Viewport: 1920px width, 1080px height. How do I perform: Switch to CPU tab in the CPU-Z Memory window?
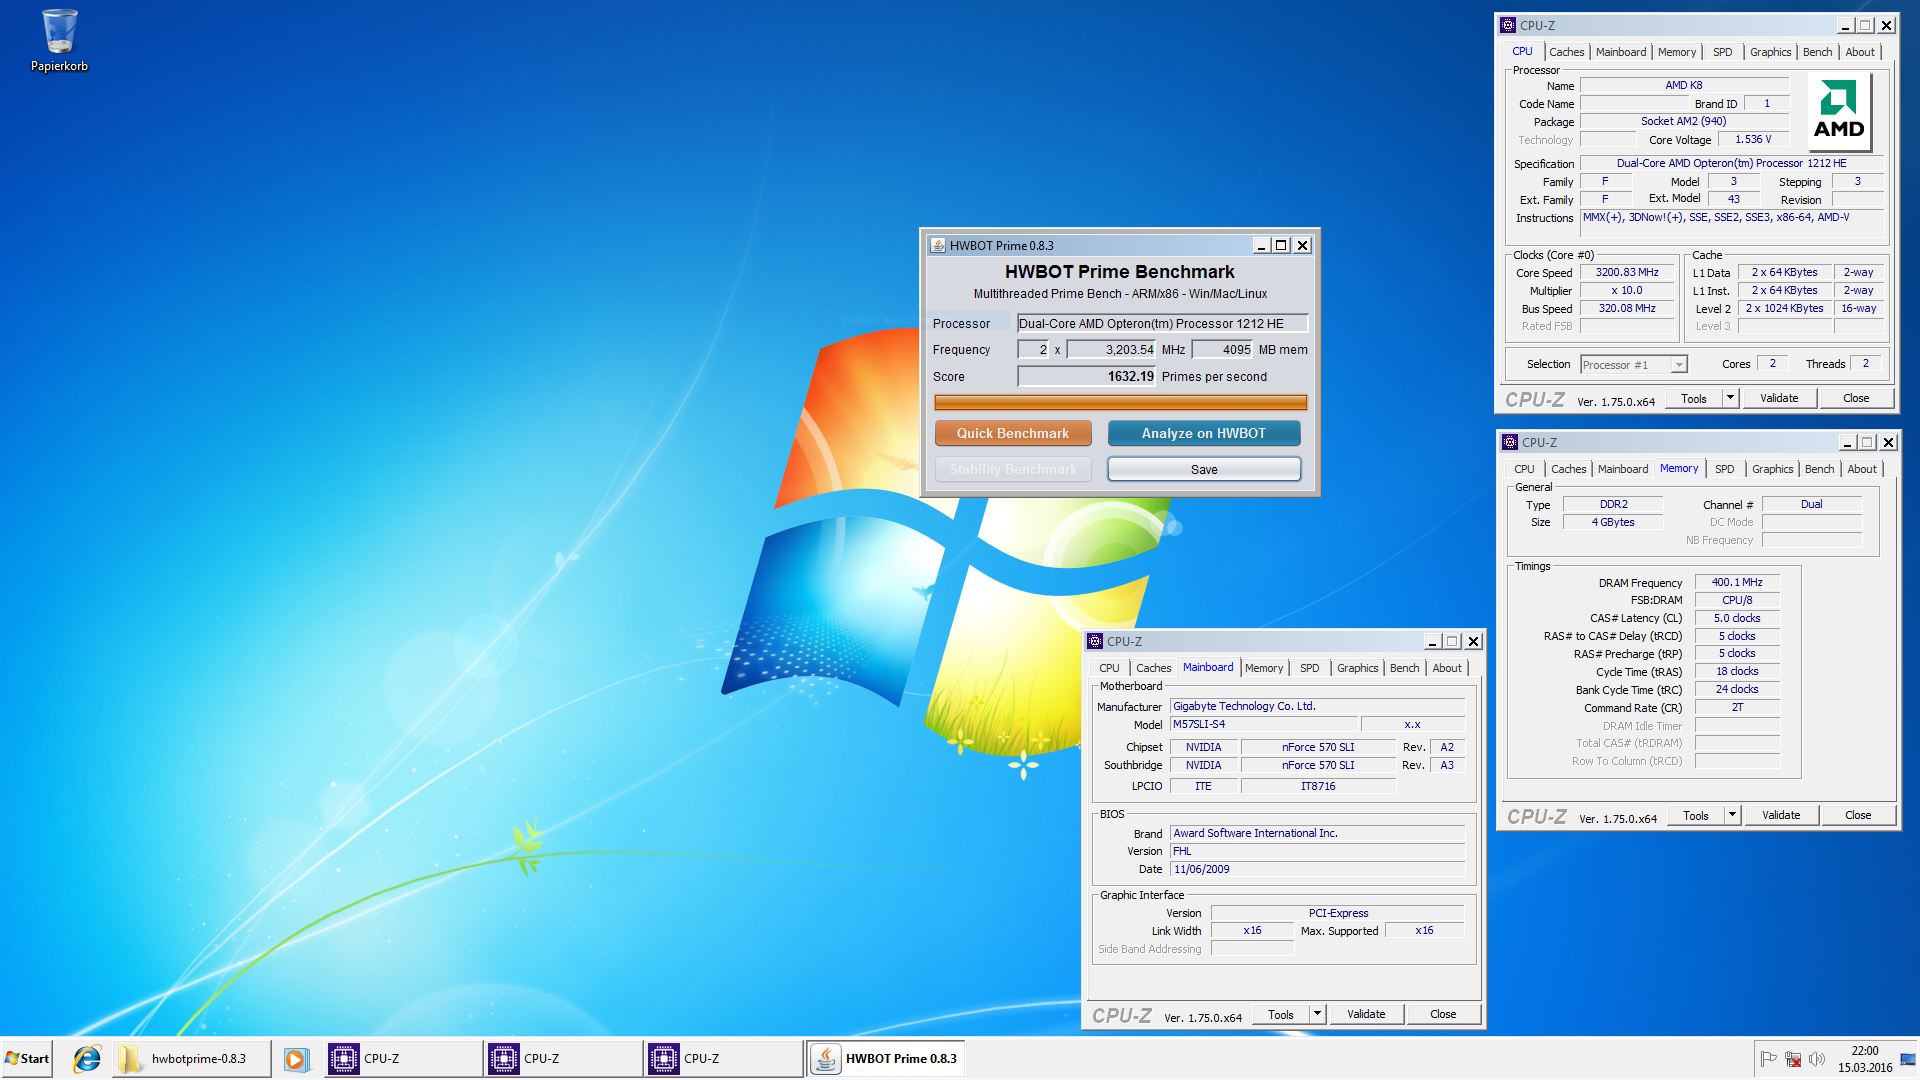click(x=1524, y=469)
